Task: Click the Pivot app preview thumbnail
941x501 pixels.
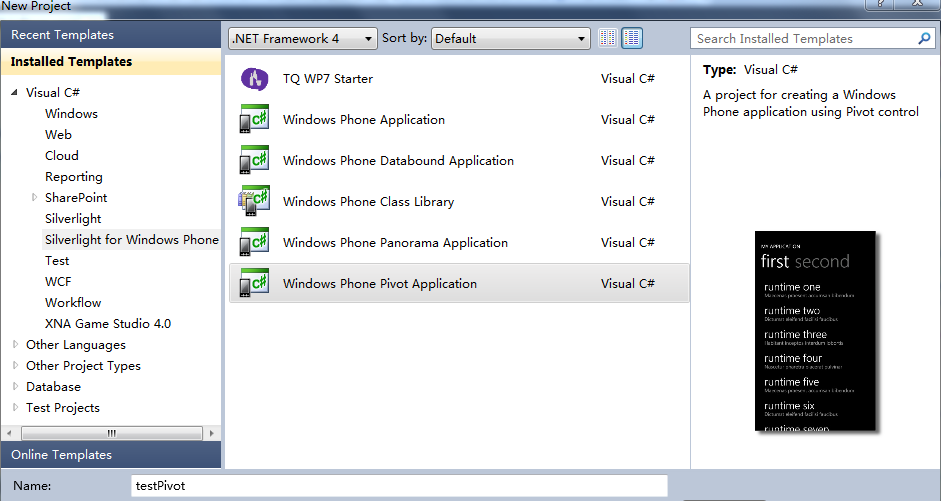Action: click(815, 331)
